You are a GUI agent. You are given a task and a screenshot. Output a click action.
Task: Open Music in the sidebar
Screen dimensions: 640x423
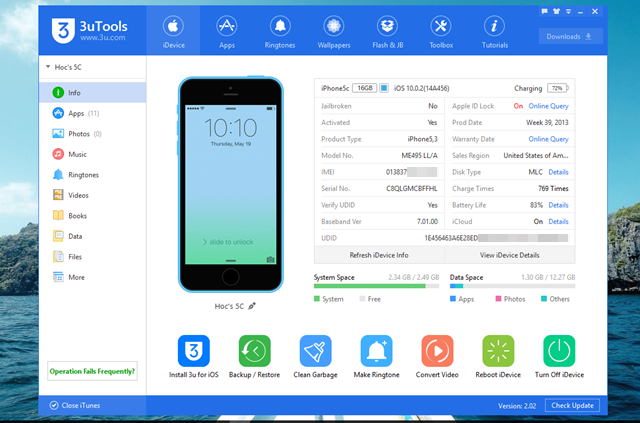pos(93,154)
